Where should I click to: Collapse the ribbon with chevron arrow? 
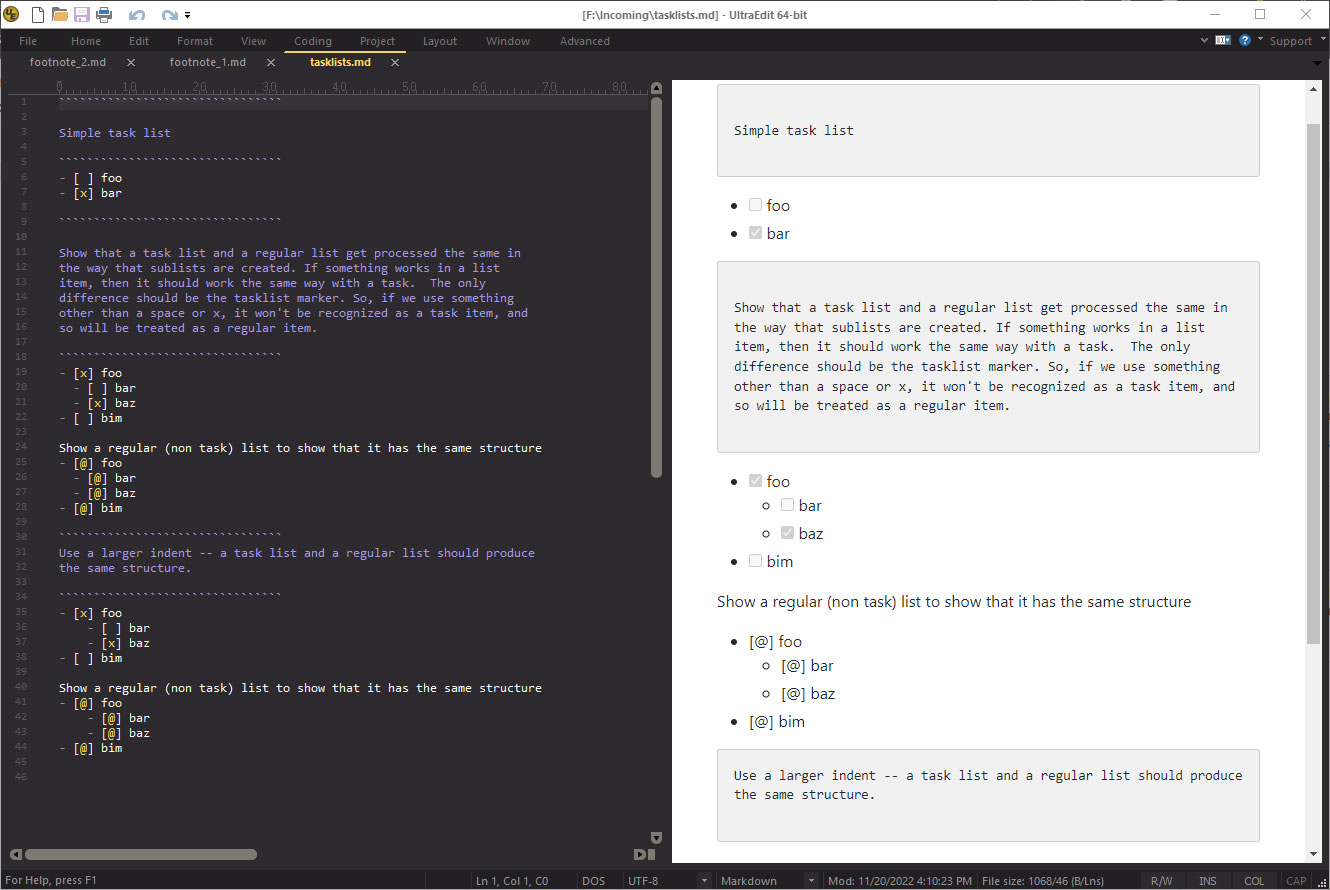pyautogui.click(x=1205, y=41)
